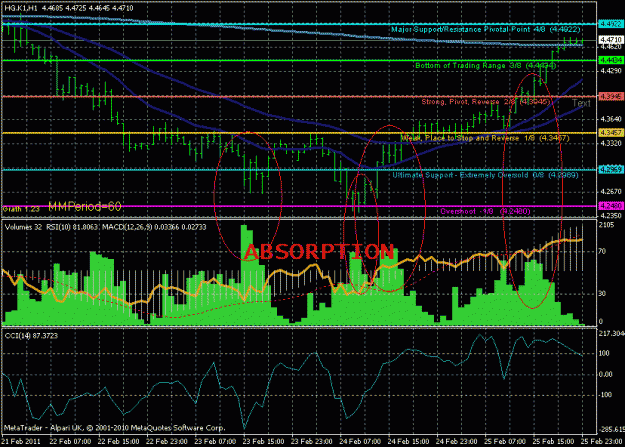Viewport: 625px width, 447px height.
Task: Click the 4.3320 price scale value
Action: 610,143
